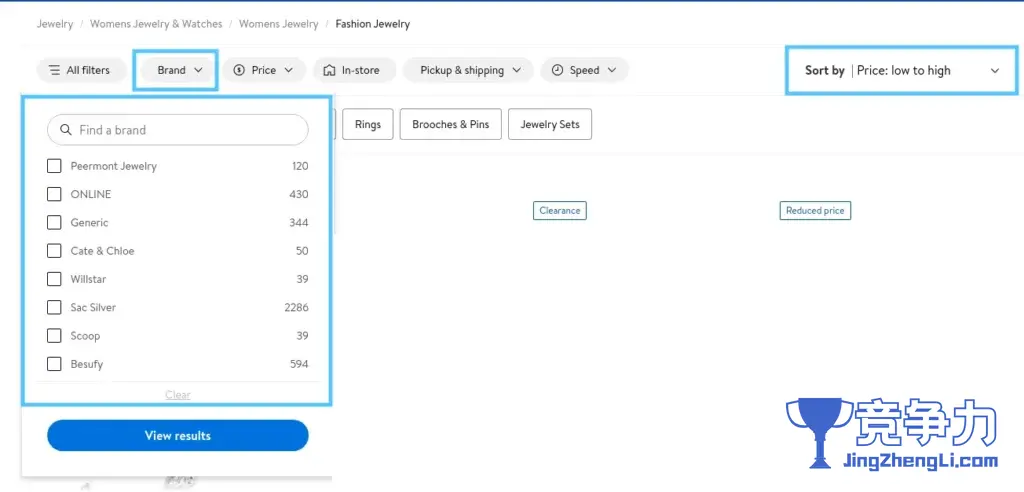Check the Besufy brand box
The height and width of the screenshot is (492, 1024).
click(54, 364)
